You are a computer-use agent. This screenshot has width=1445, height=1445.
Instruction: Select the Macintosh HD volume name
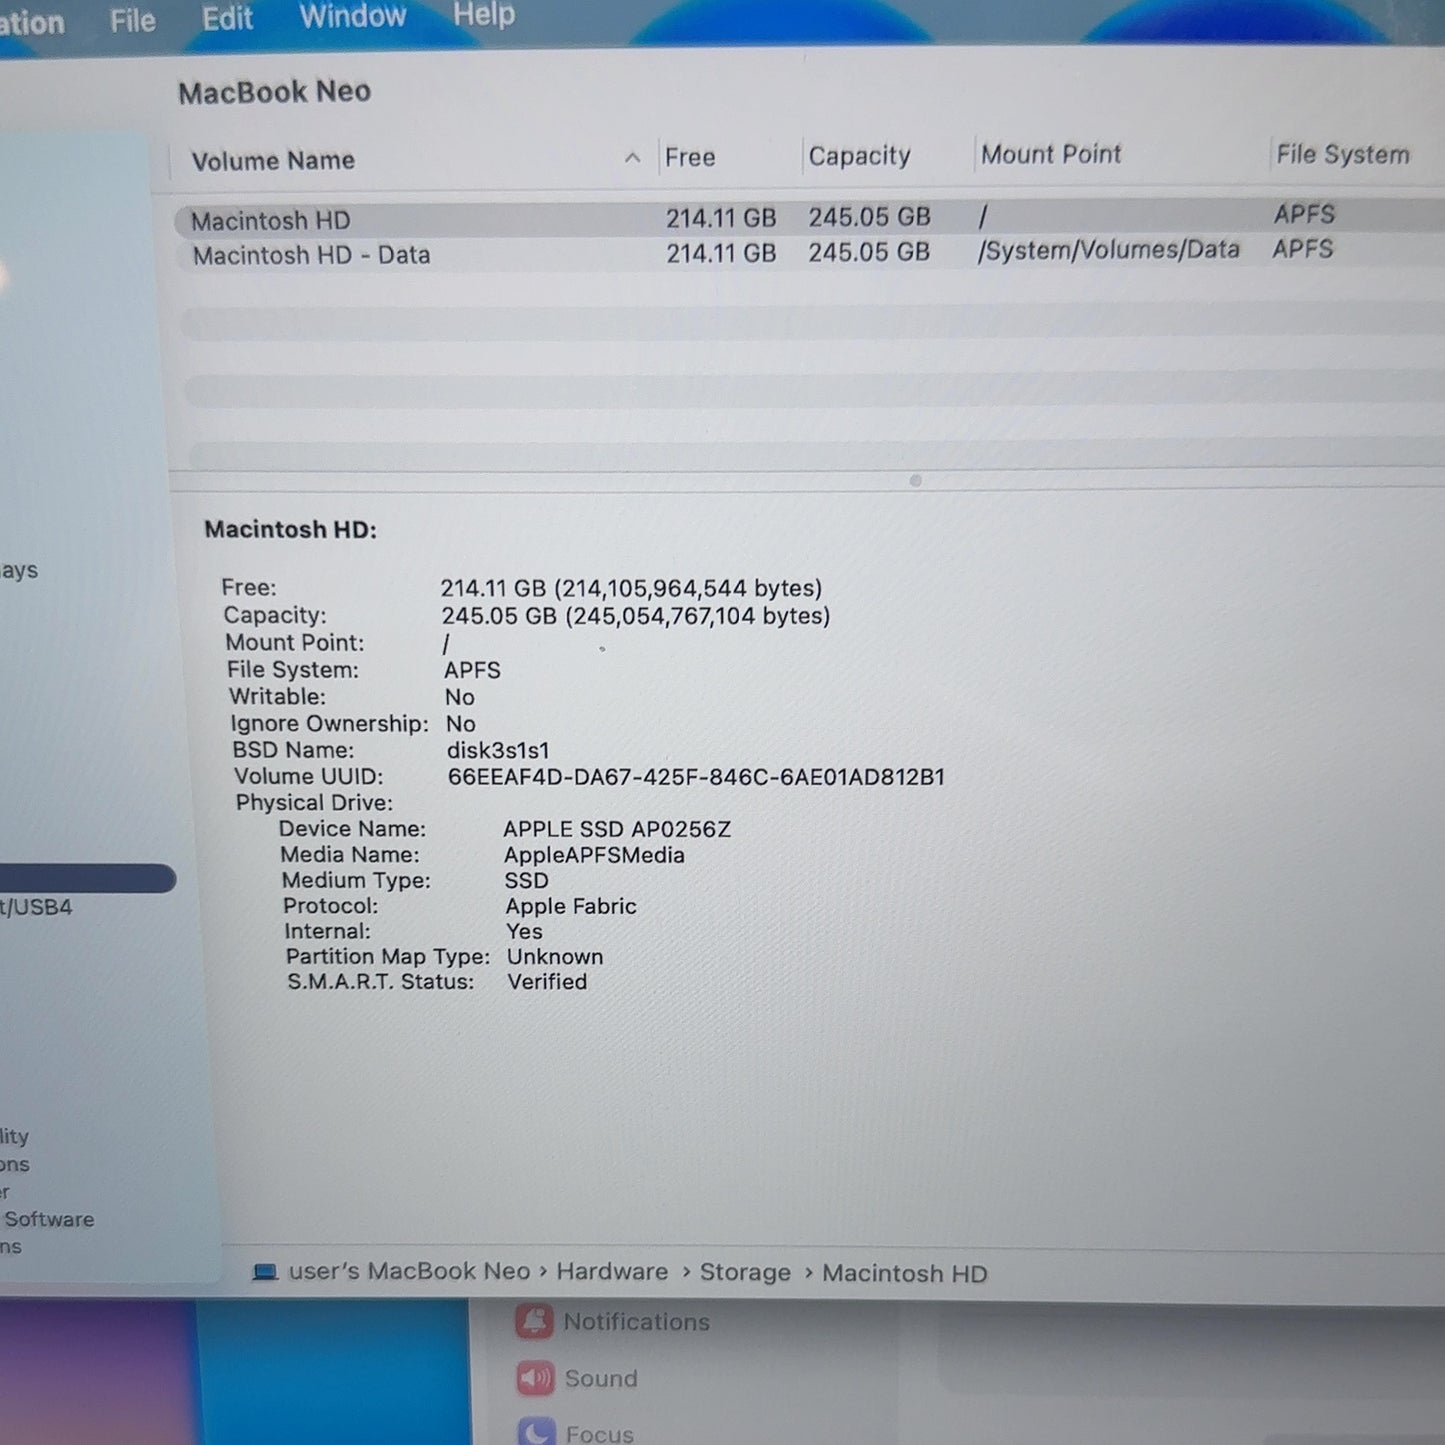coord(271,220)
